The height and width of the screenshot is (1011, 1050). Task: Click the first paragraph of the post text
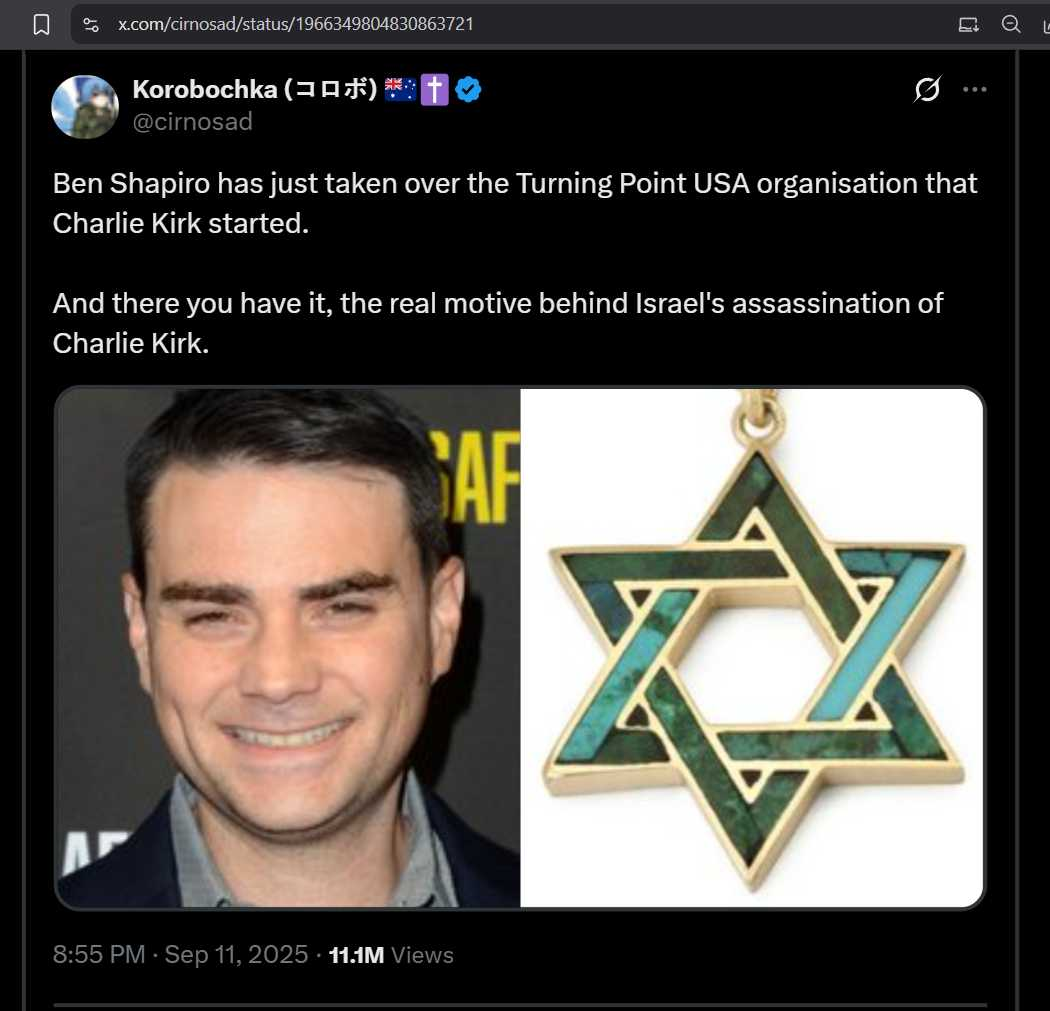pyautogui.click(x=515, y=203)
